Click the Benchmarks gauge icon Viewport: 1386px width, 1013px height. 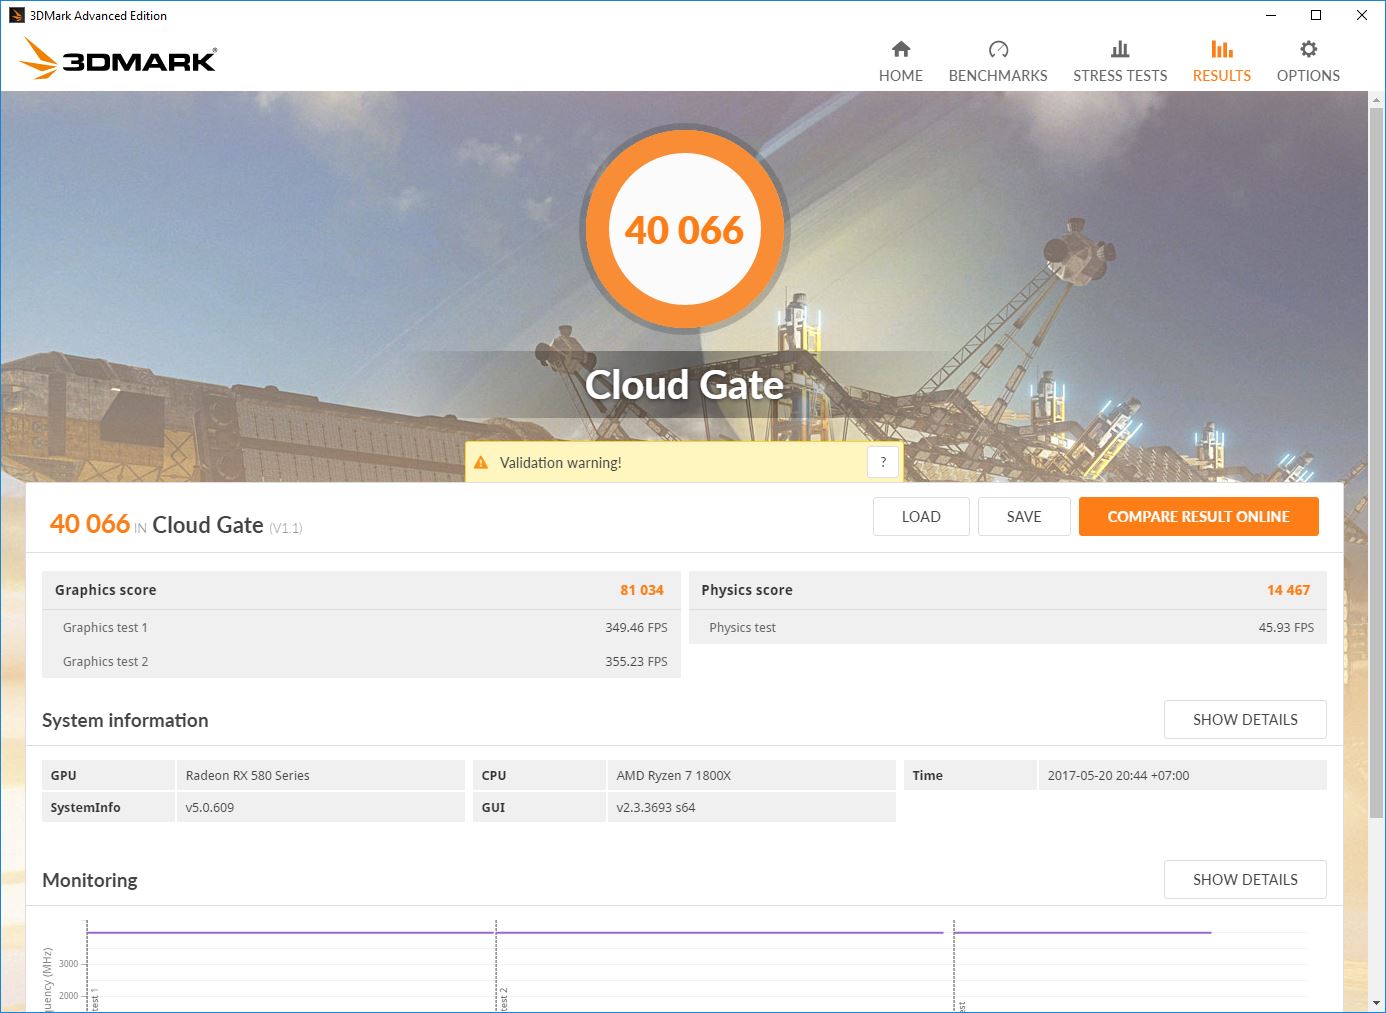pyautogui.click(x=998, y=49)
